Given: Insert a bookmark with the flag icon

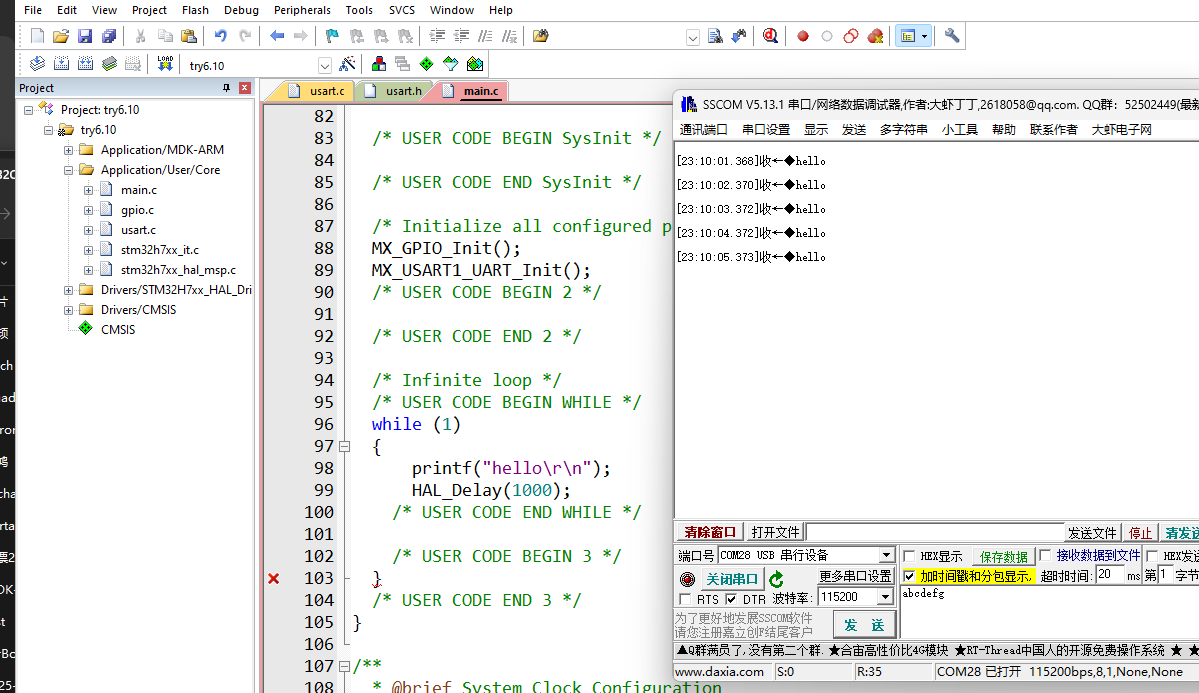Looking at the screenshot, I should pos(332,36).
